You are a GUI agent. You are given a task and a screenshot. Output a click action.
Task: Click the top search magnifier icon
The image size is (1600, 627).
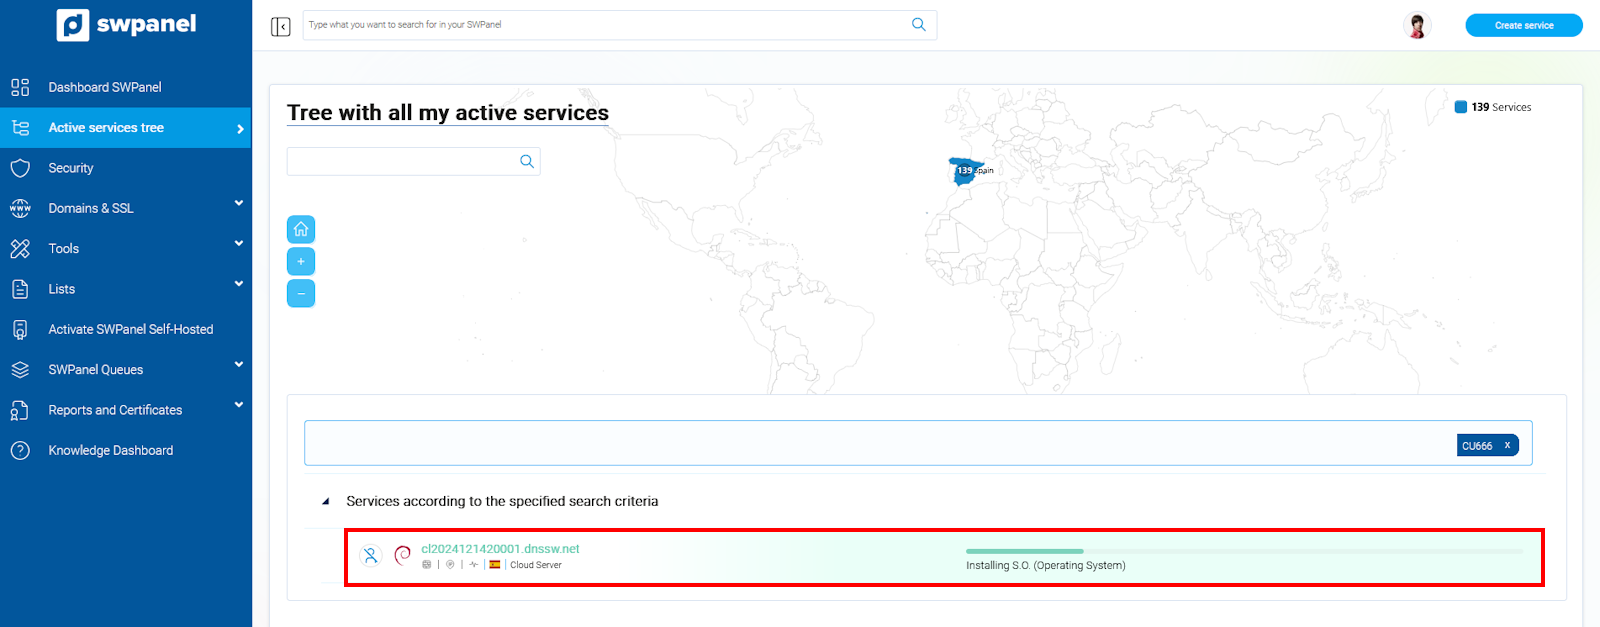pyautogui.click(x=918, y=25)
